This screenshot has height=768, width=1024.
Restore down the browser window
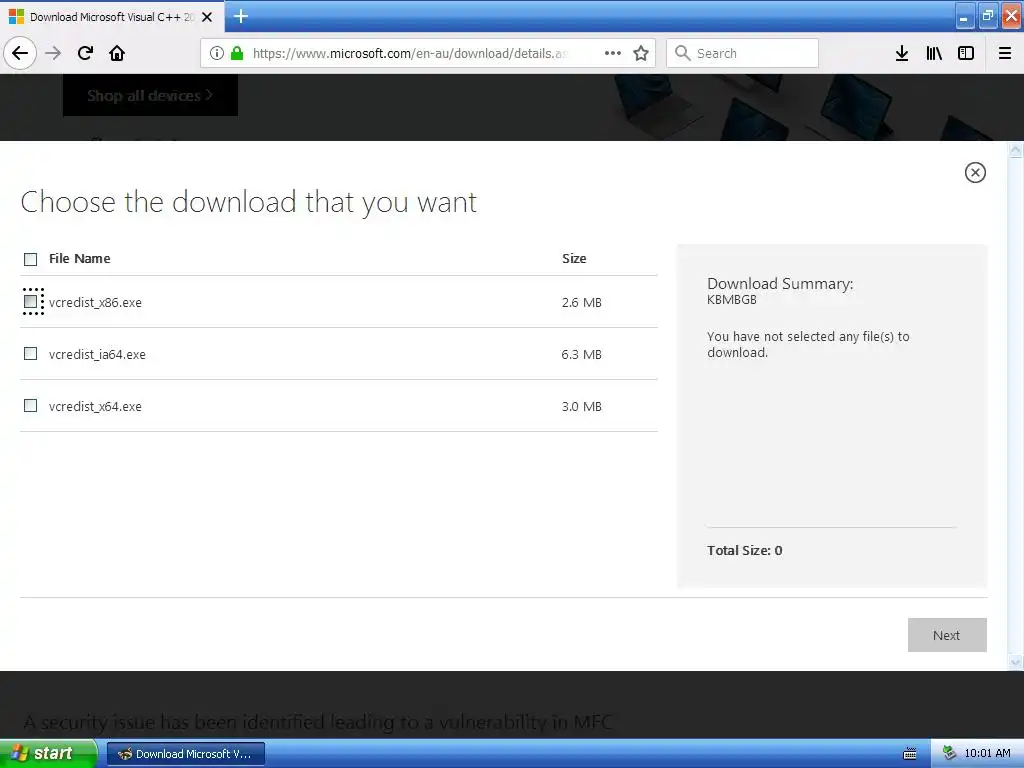click(988, 17)
